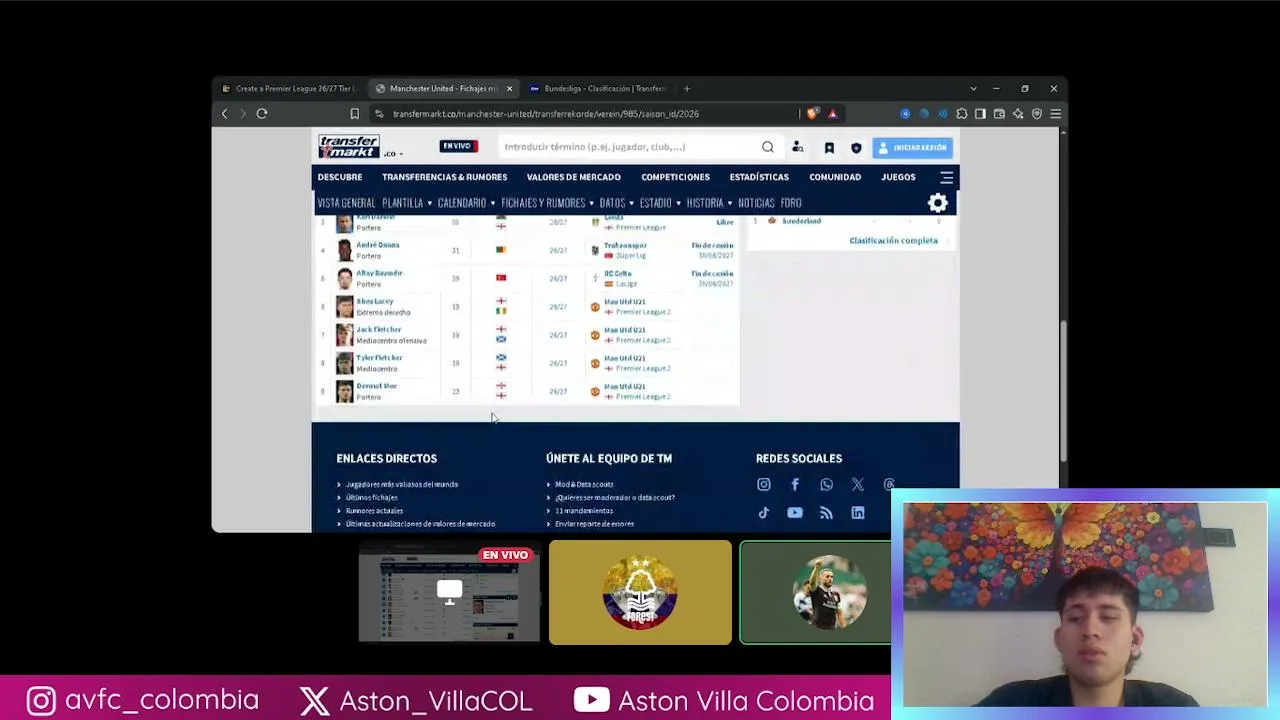Open Altay Bayindir's player profile
Image resolution: width=1280 pixels, height=720 pixels.
[x=379, y=273]
